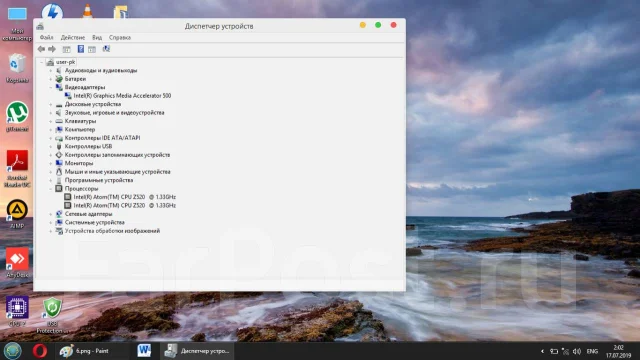Click the speaker icon beside Аудиовходы и аудиовыходы
640x360 pixels.
click(x=59, y=71)
